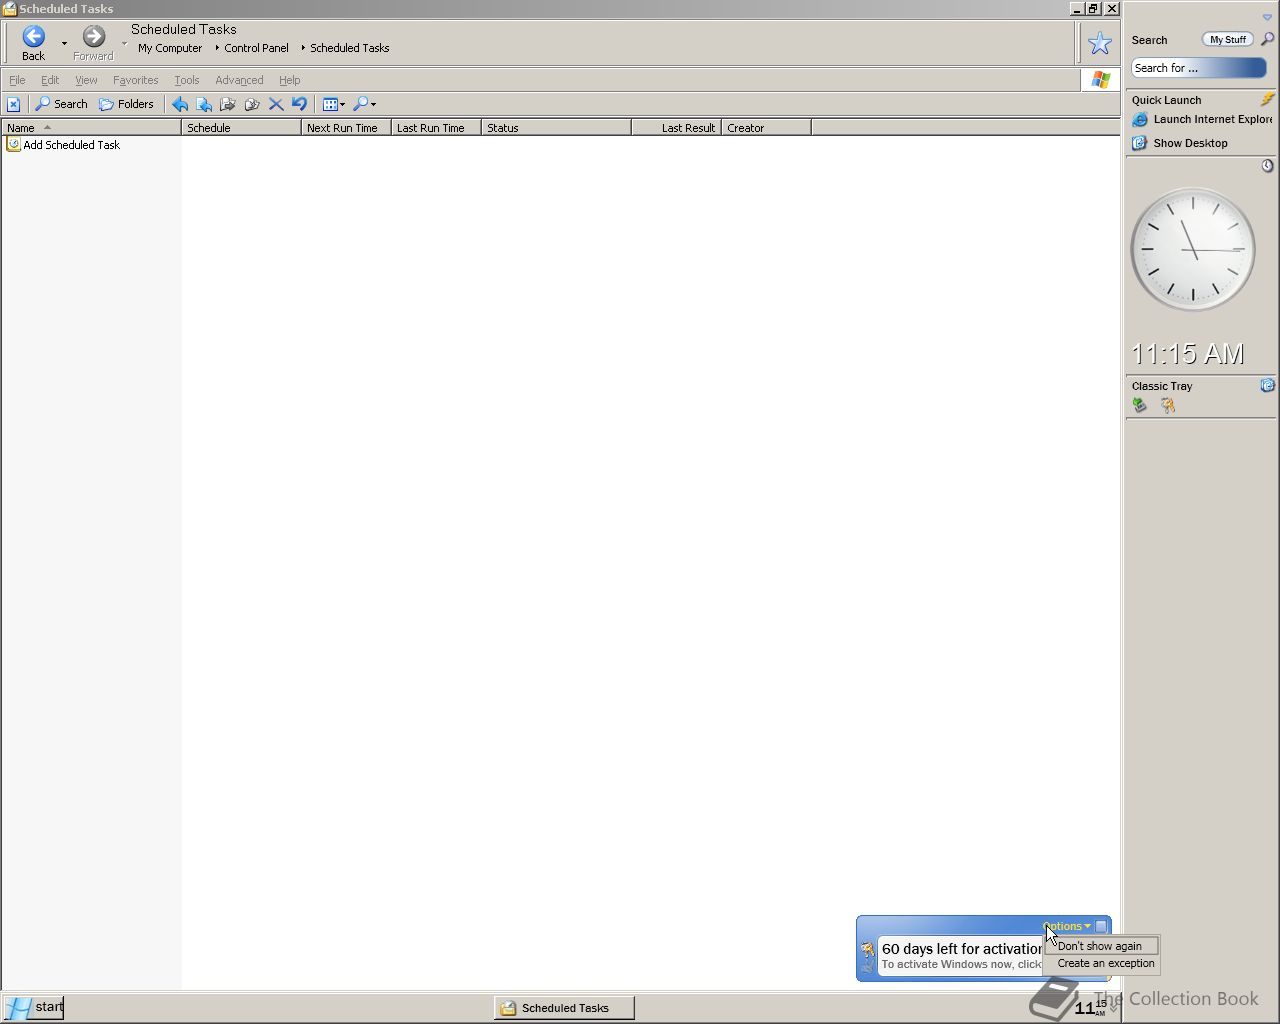Open the Options dropdown in notification
The height and width of the screenshot is (1024, 1280).
pos(1067,926)
